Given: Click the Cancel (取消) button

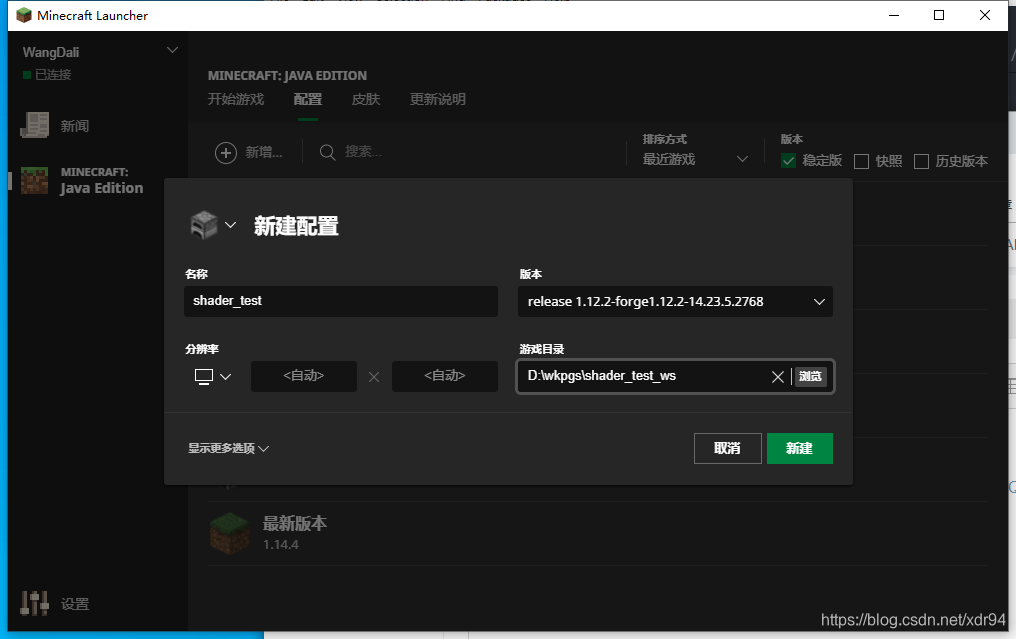Looking at the screenshot, I should coord(728,448).
